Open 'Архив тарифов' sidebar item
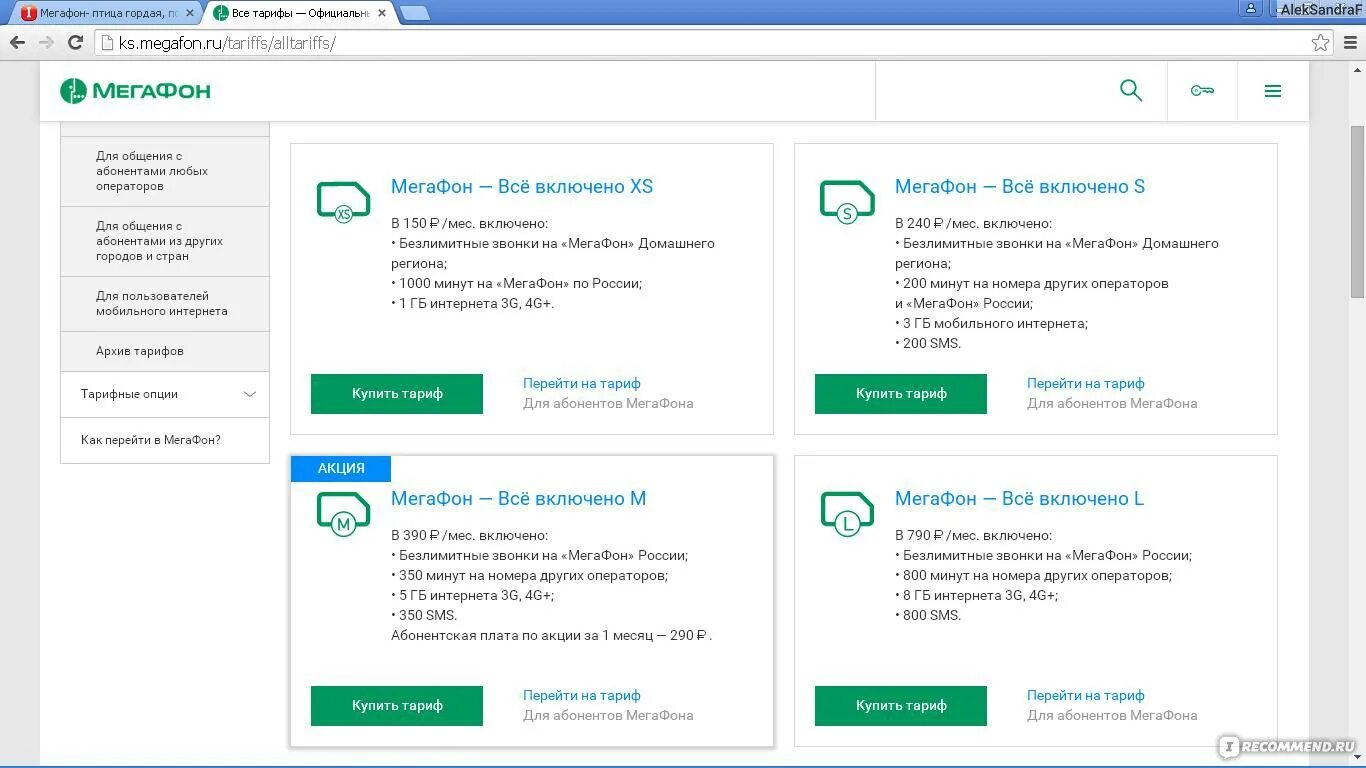 click(x=165, y=351)
